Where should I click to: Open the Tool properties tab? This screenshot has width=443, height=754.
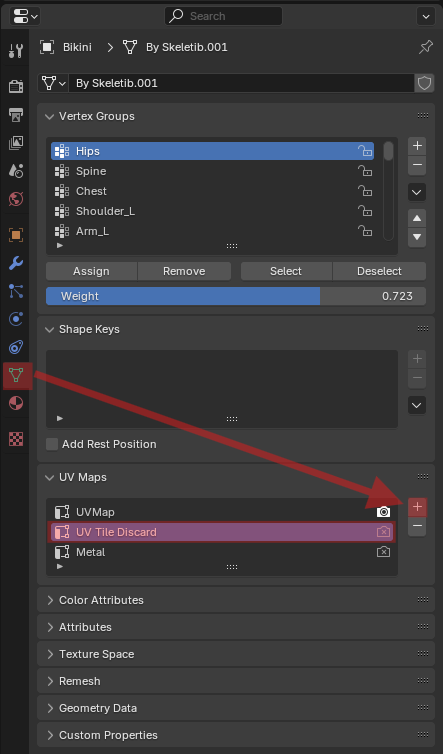point(16,50)
